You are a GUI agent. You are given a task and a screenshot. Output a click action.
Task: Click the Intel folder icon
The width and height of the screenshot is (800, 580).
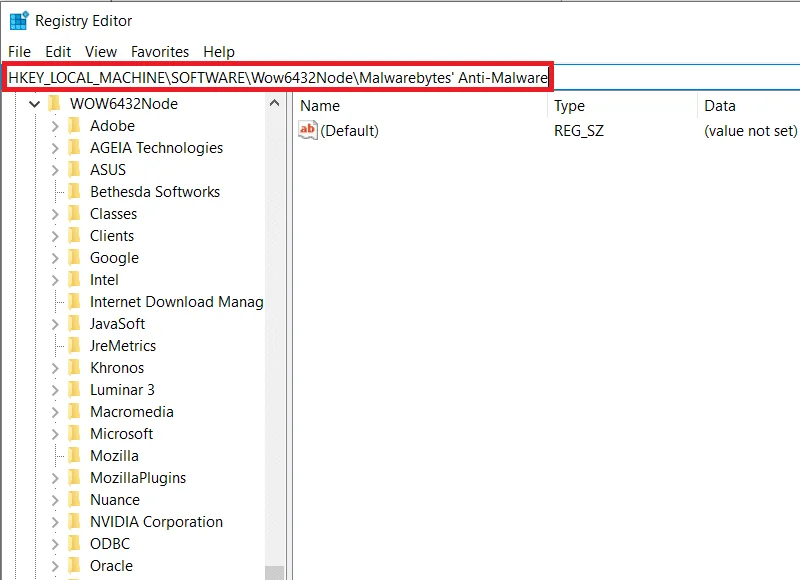click(x=74, y=280)
